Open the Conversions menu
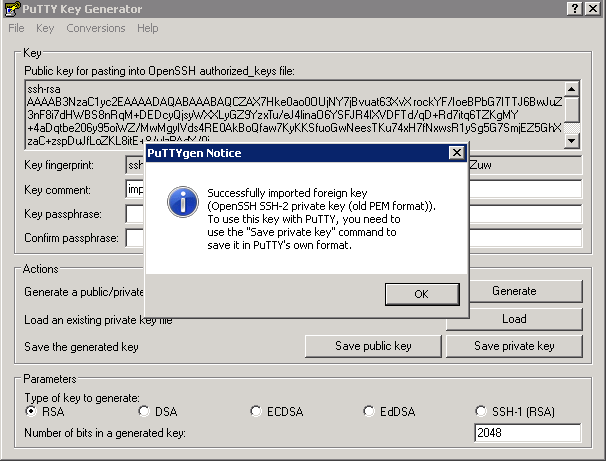The height and width of the screenshot is (462, 606). click(x=96, y=28)
